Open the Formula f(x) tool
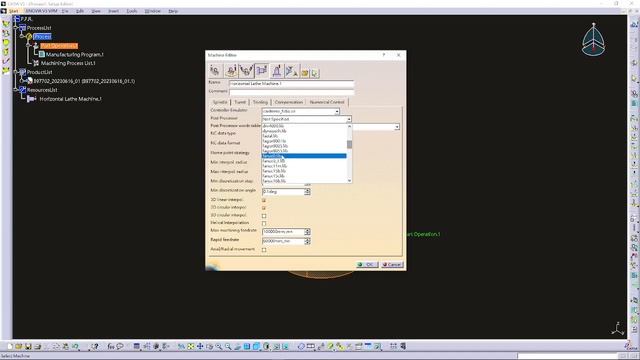The height and width of the screenshot is (360, 640). (111, 347)
